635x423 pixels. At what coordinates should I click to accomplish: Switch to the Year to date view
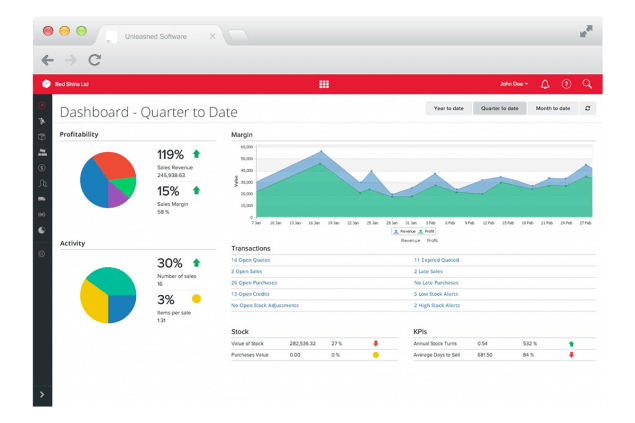[x=448, y=108]
